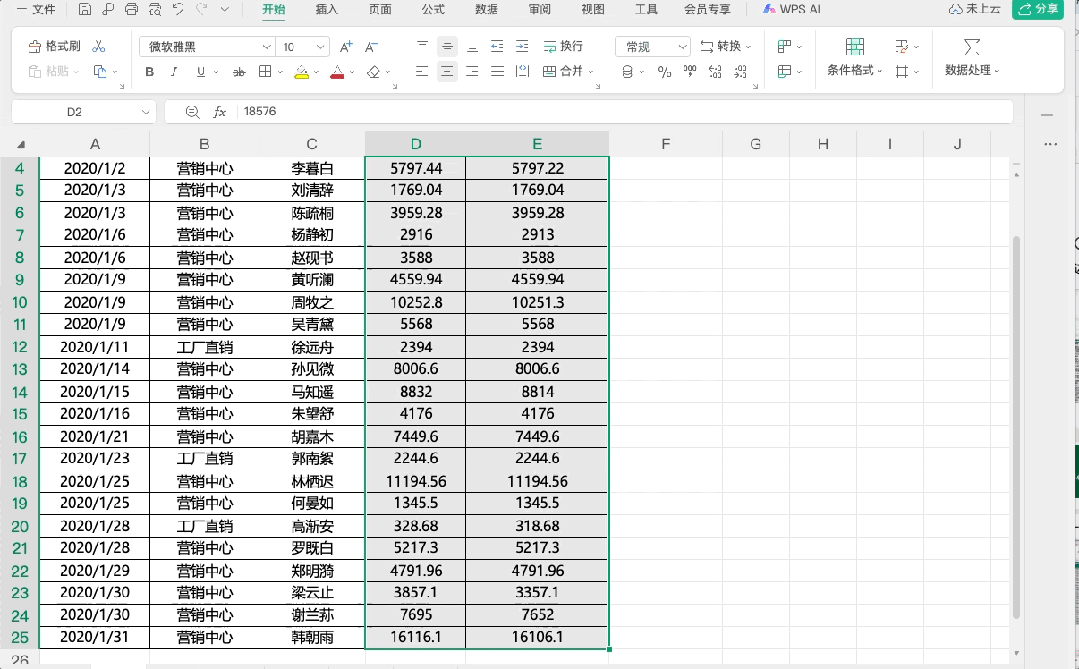Switch to Formulas (公式) tab
Screen dimensions: 1079x669
(x=433, y=9)
